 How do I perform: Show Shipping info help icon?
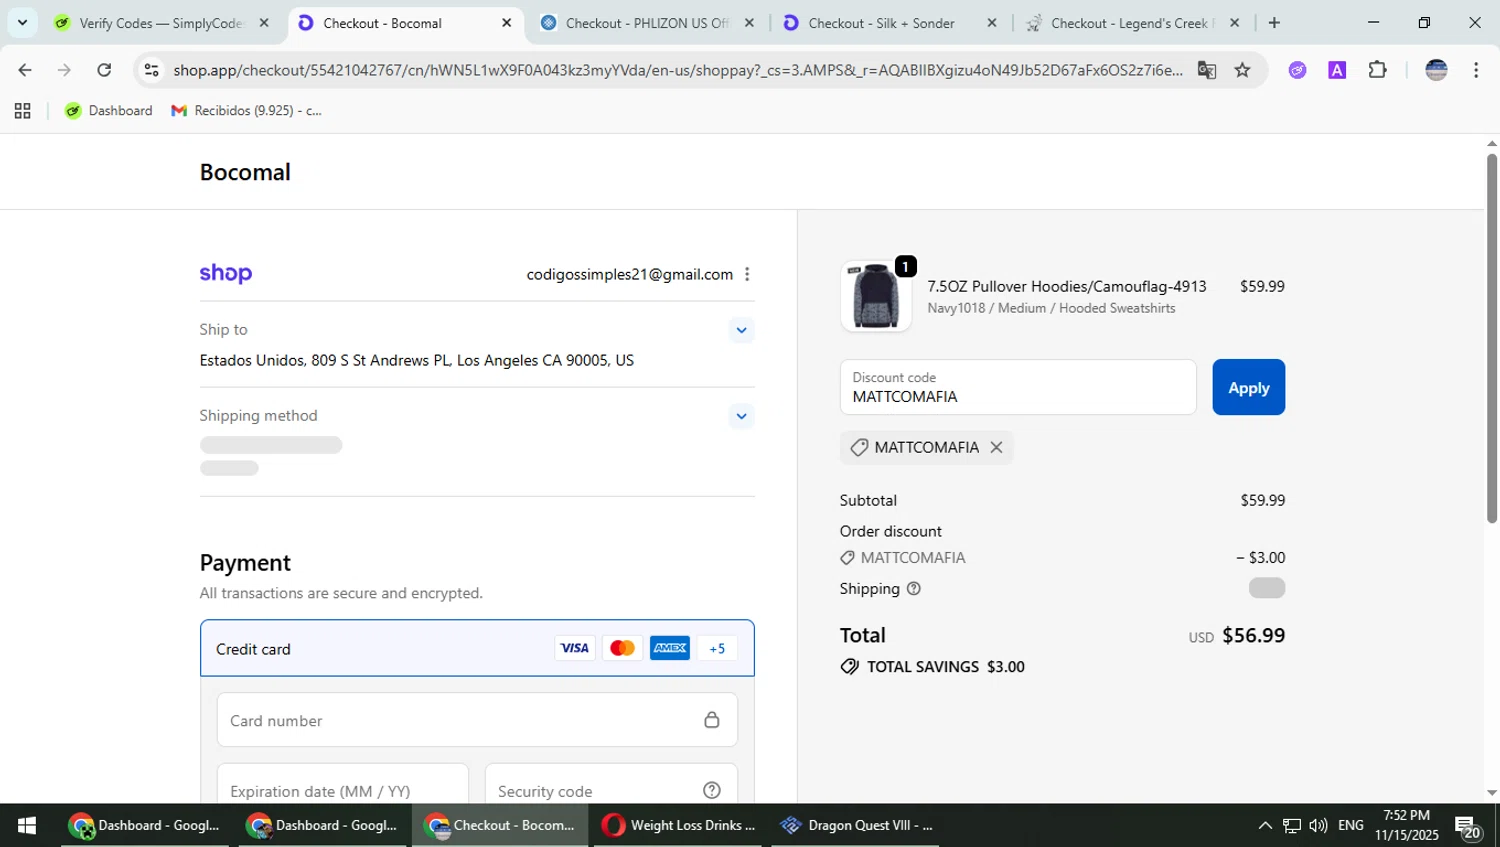(913, 589)
